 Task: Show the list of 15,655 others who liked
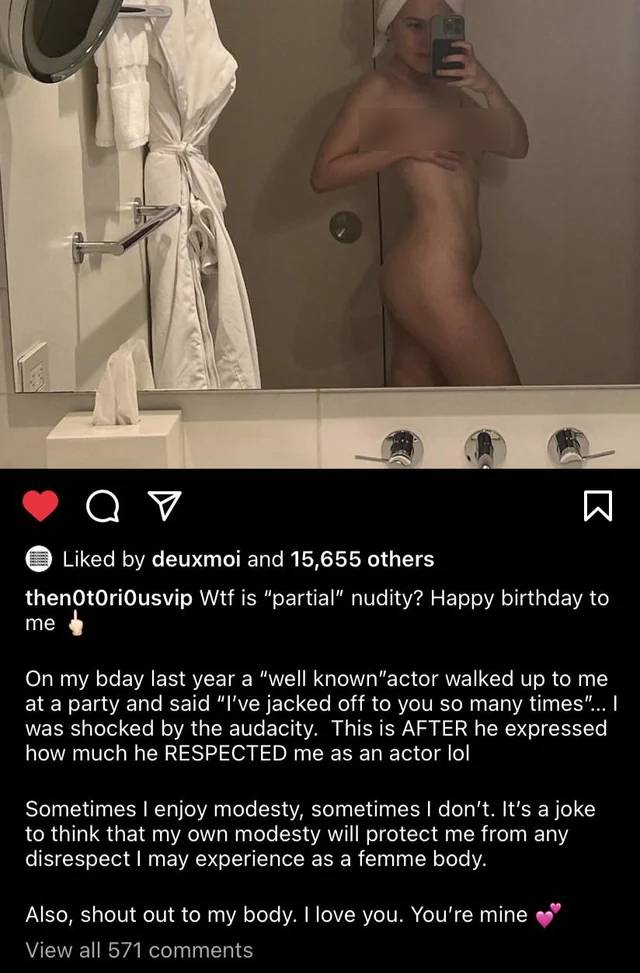(362, 560)
